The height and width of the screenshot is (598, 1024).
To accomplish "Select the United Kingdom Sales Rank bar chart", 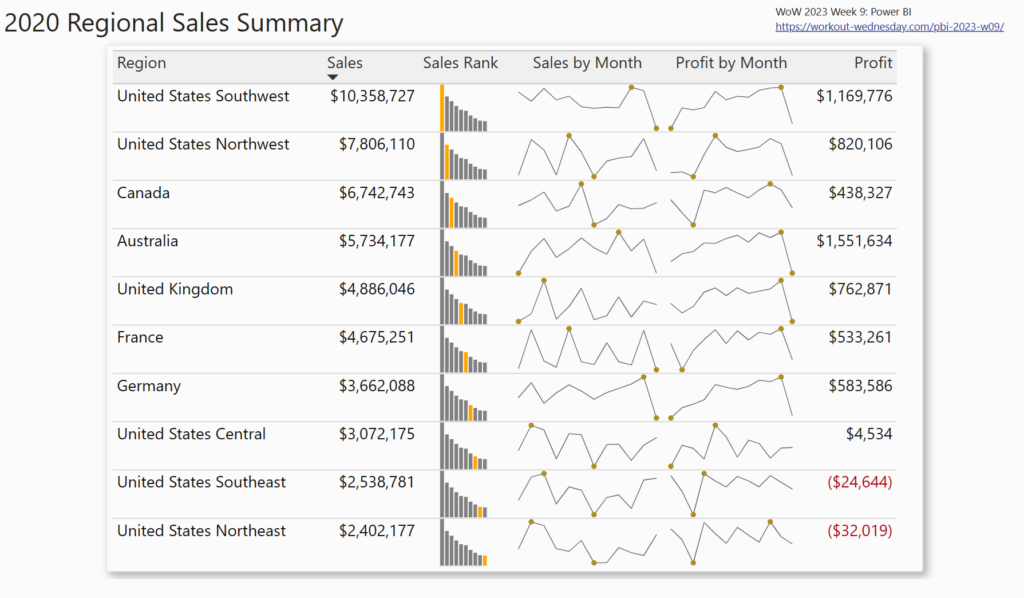I will tap(463, 302).
